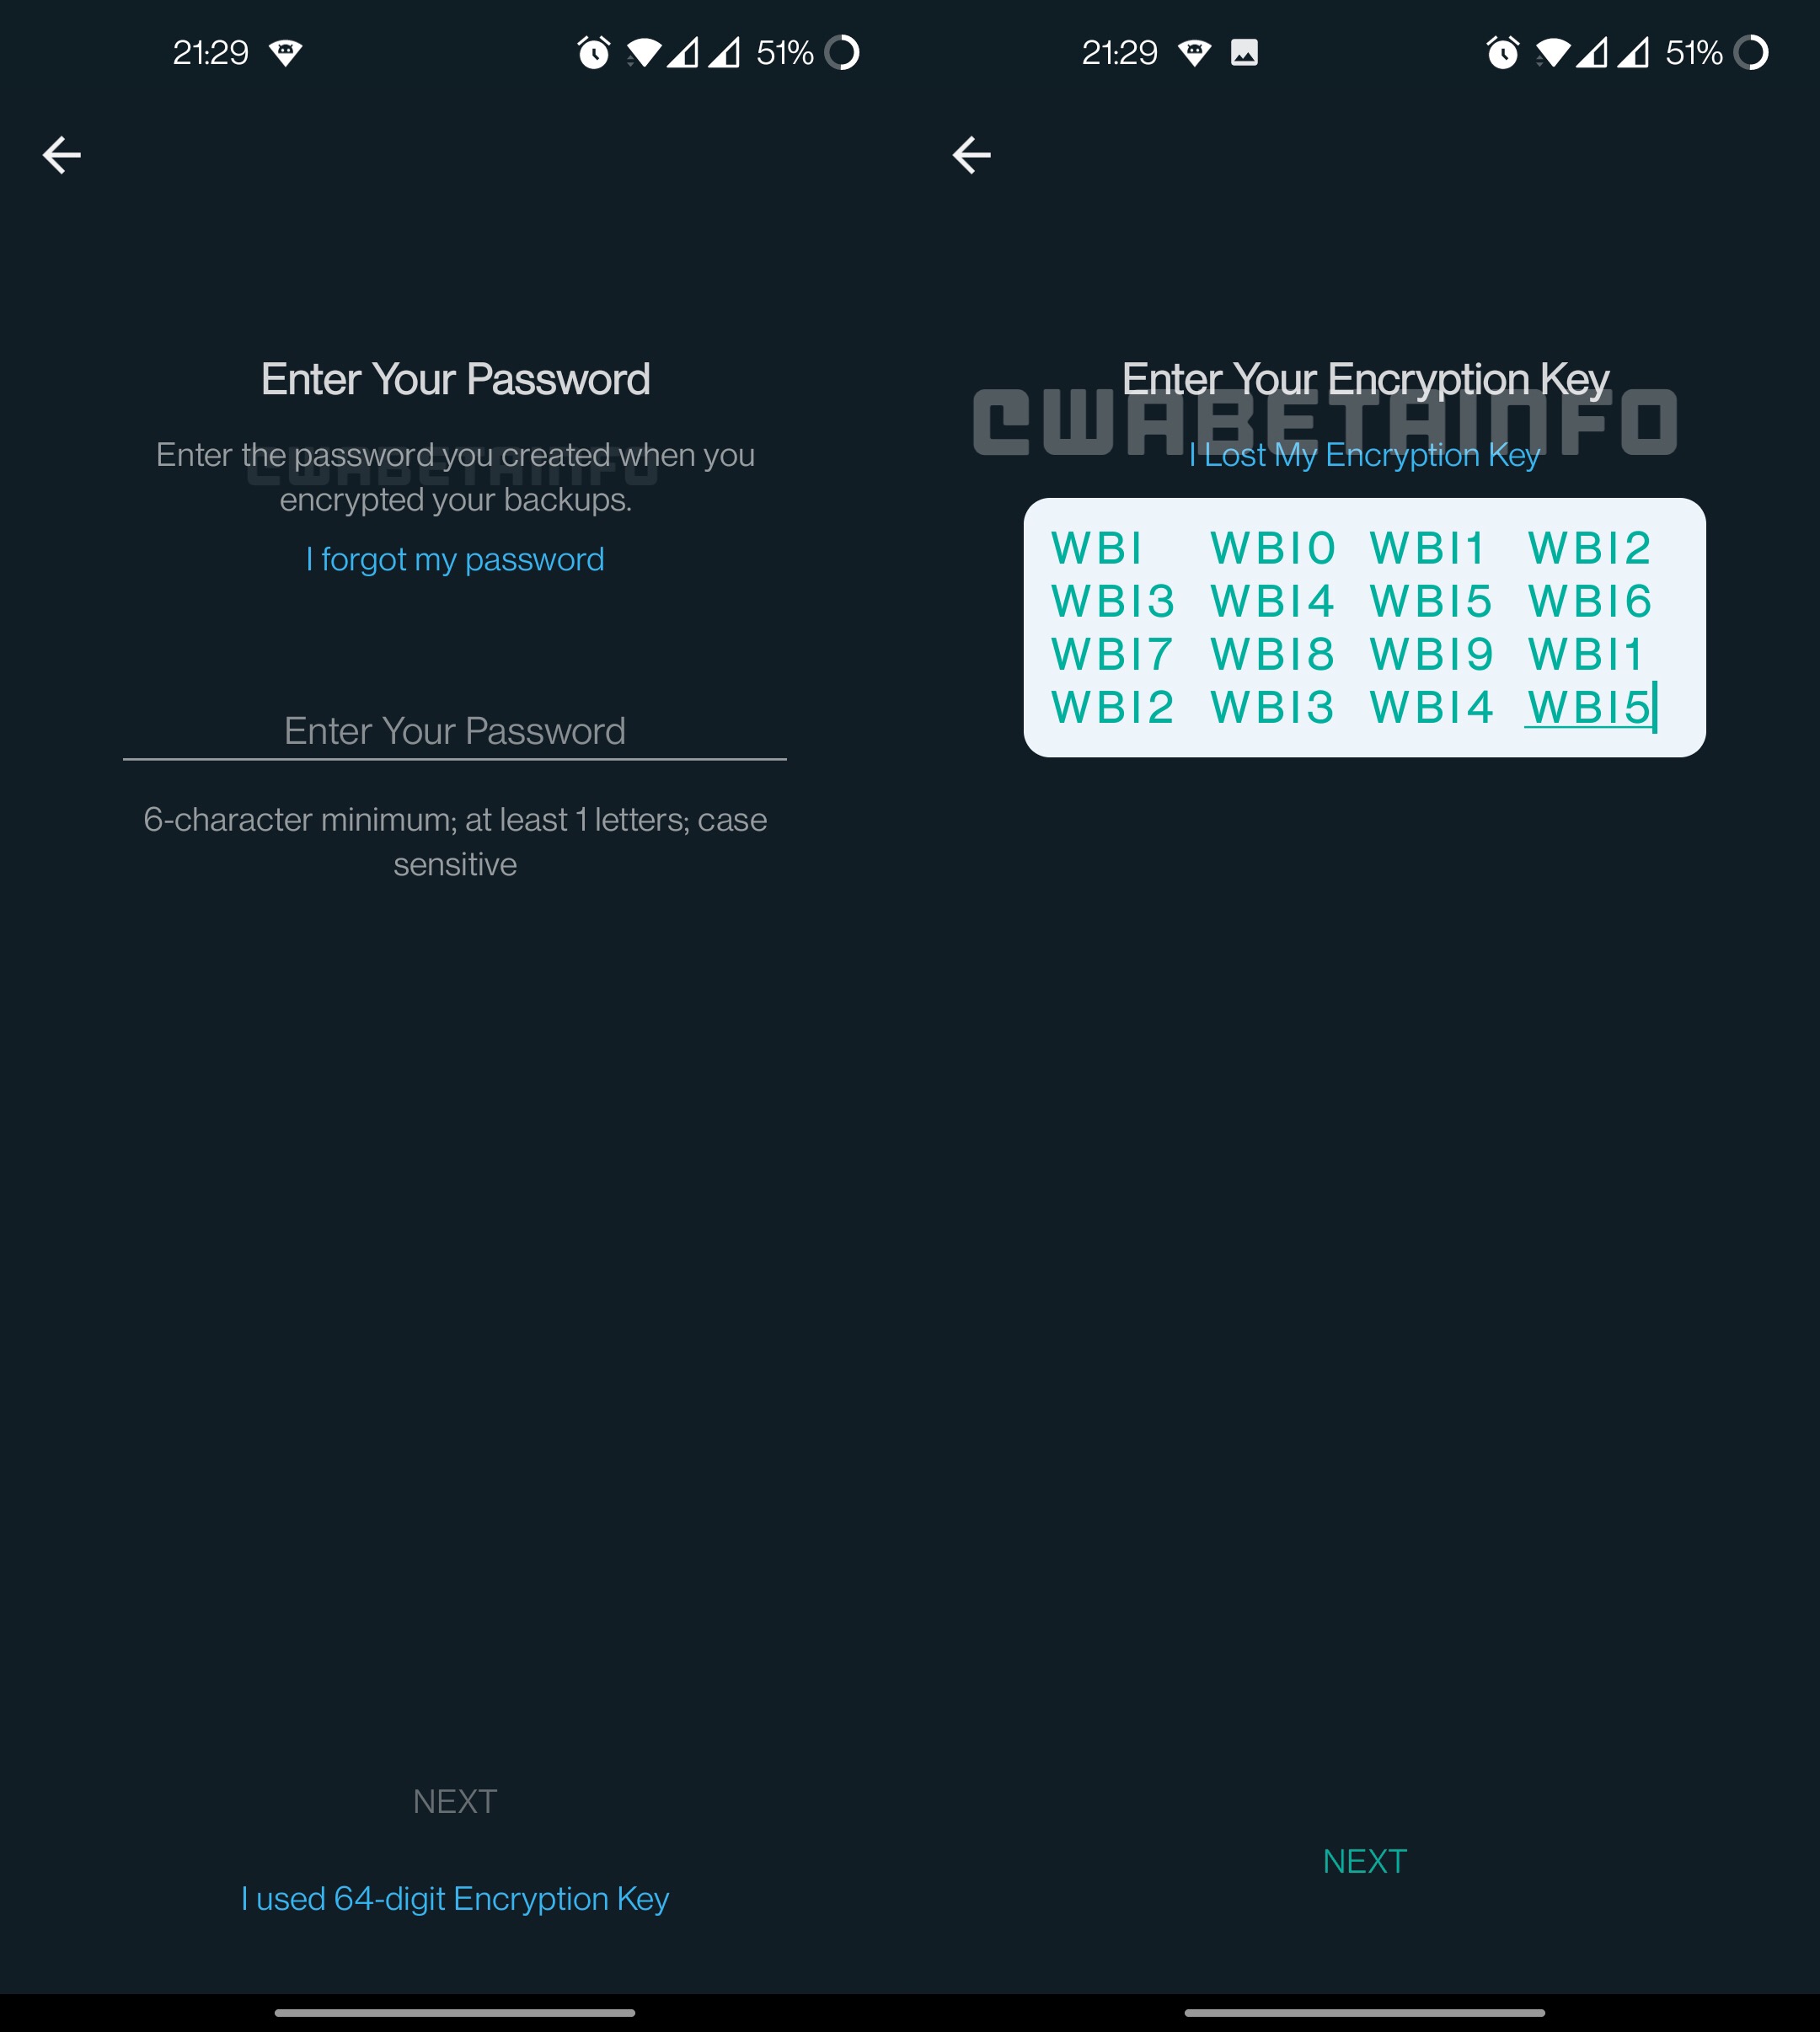Click the back arrow on left screen
This screenshot has width=1820, height=2032.
pos(65,154)
